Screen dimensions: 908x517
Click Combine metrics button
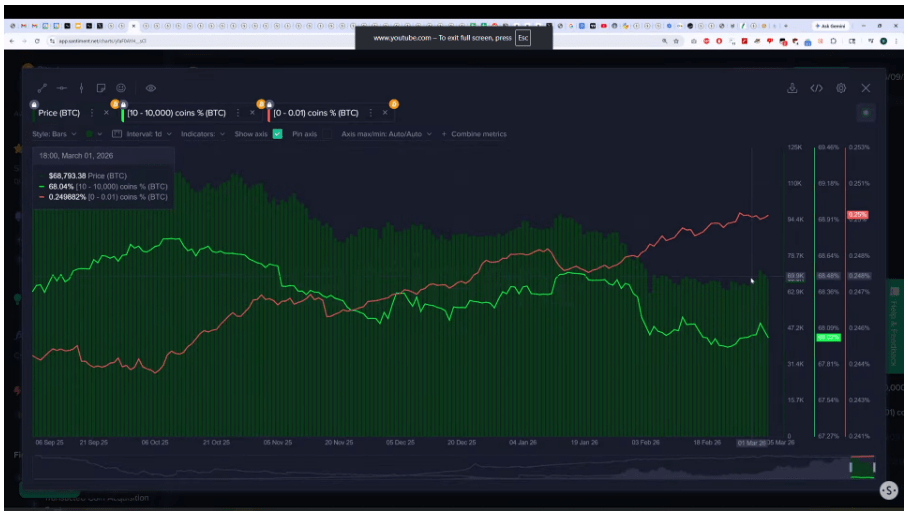point(473,134)
